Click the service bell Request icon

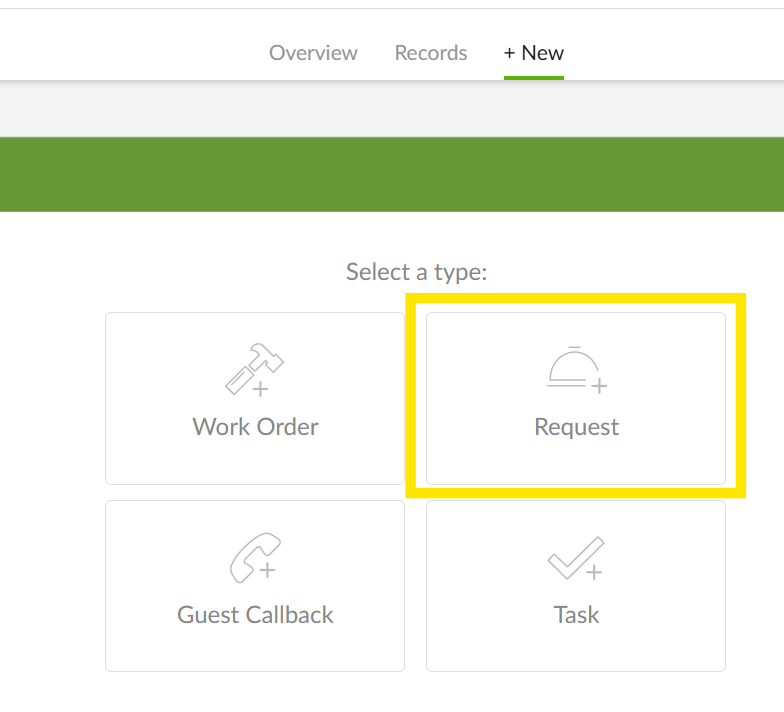570,366
